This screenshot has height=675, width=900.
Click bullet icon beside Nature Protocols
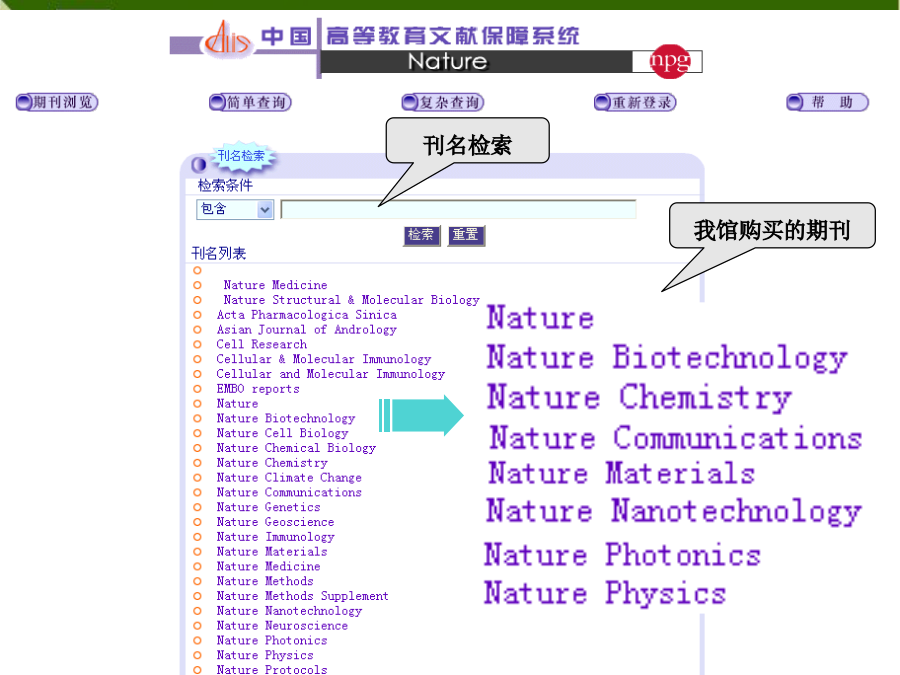197,670
